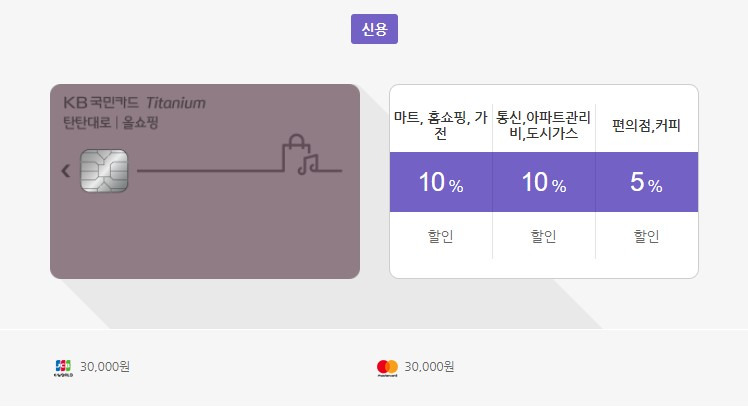This screenshot has height=407, width=748.
Task: Click the mauve credit card image
Action: click(205, 182)
